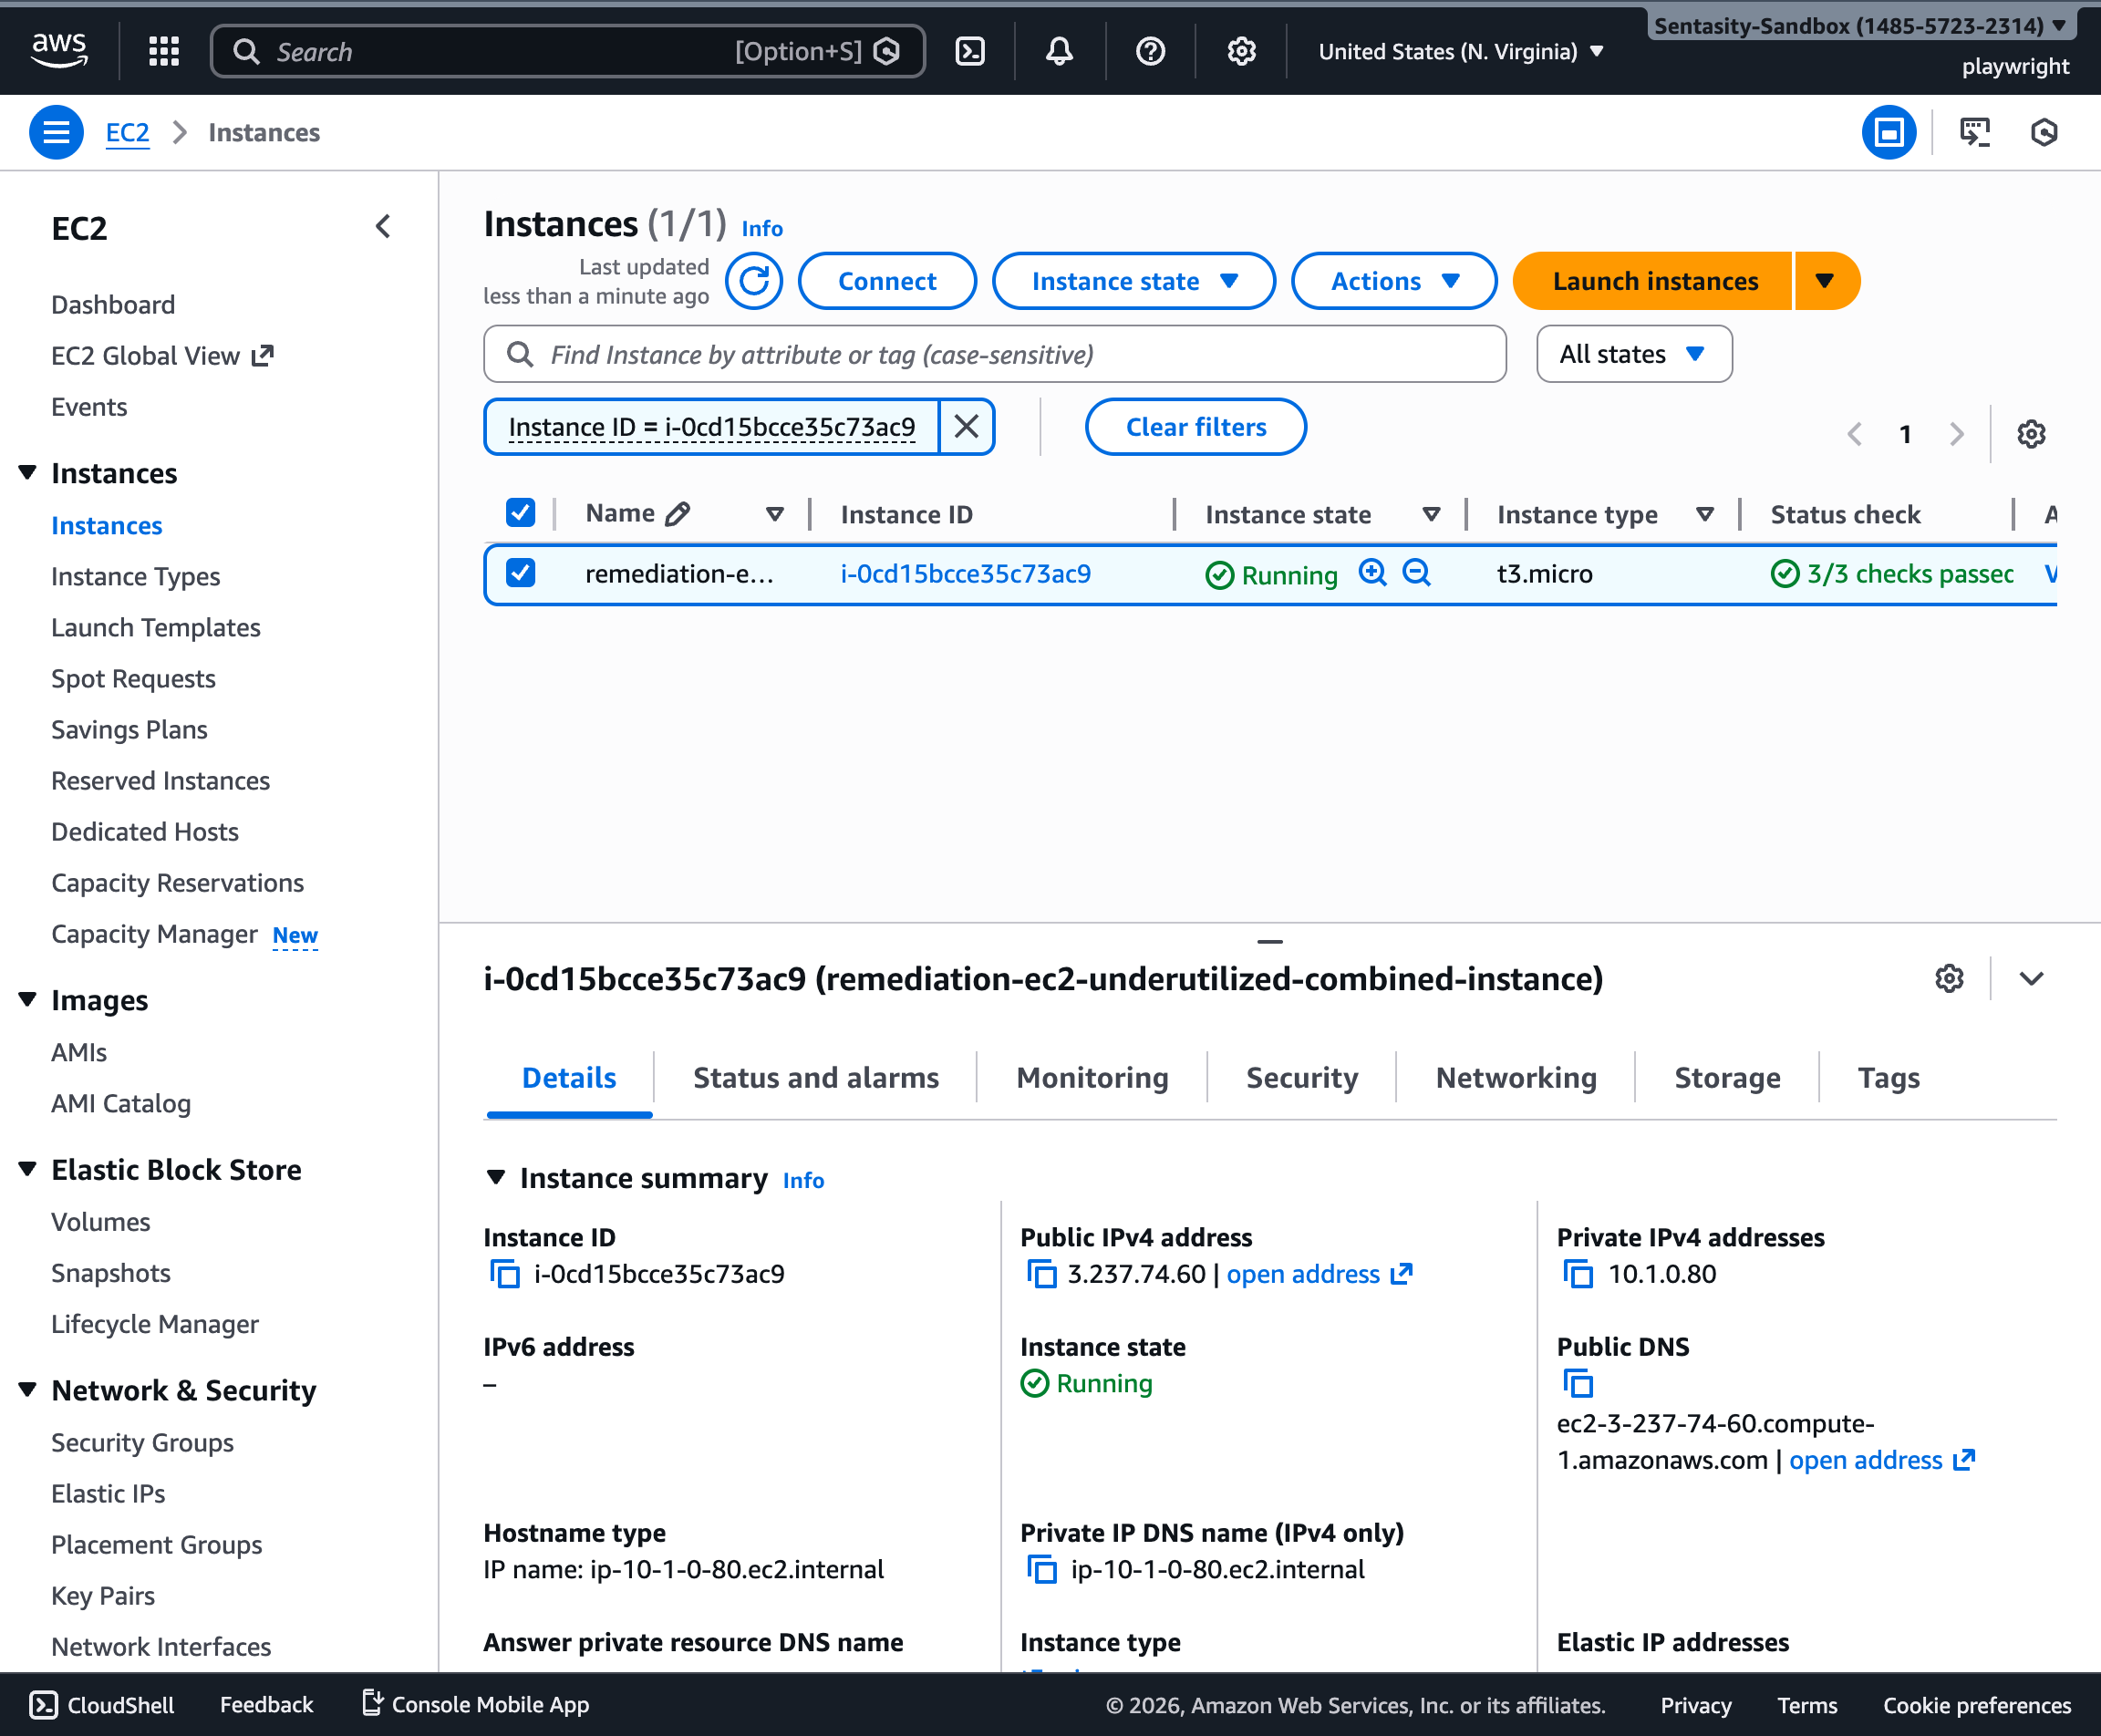Filter by Running state using zoom-in magnifier
The width and height of the screenshot is (2101, 1736).
point(1372,574)
